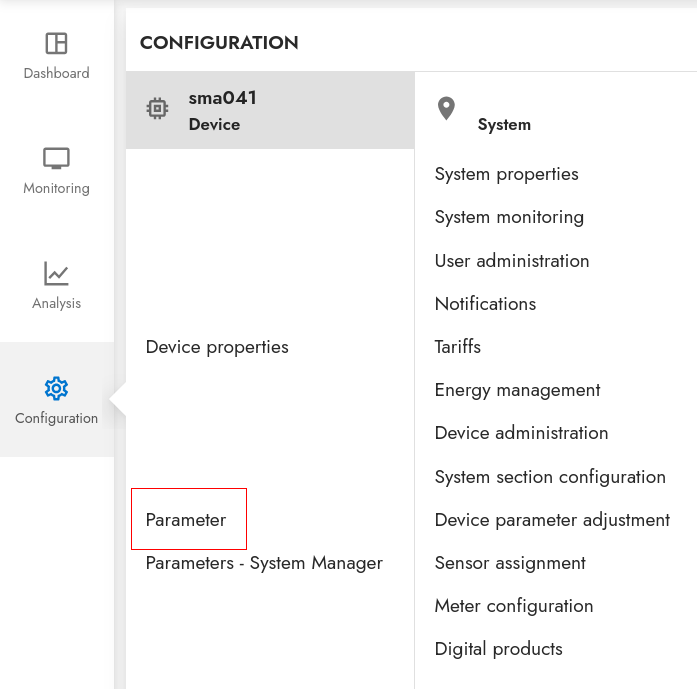Click the sma041 device chip icon
Image resolution: width=697 pixels, height=689 pixels.
(157, 108)
